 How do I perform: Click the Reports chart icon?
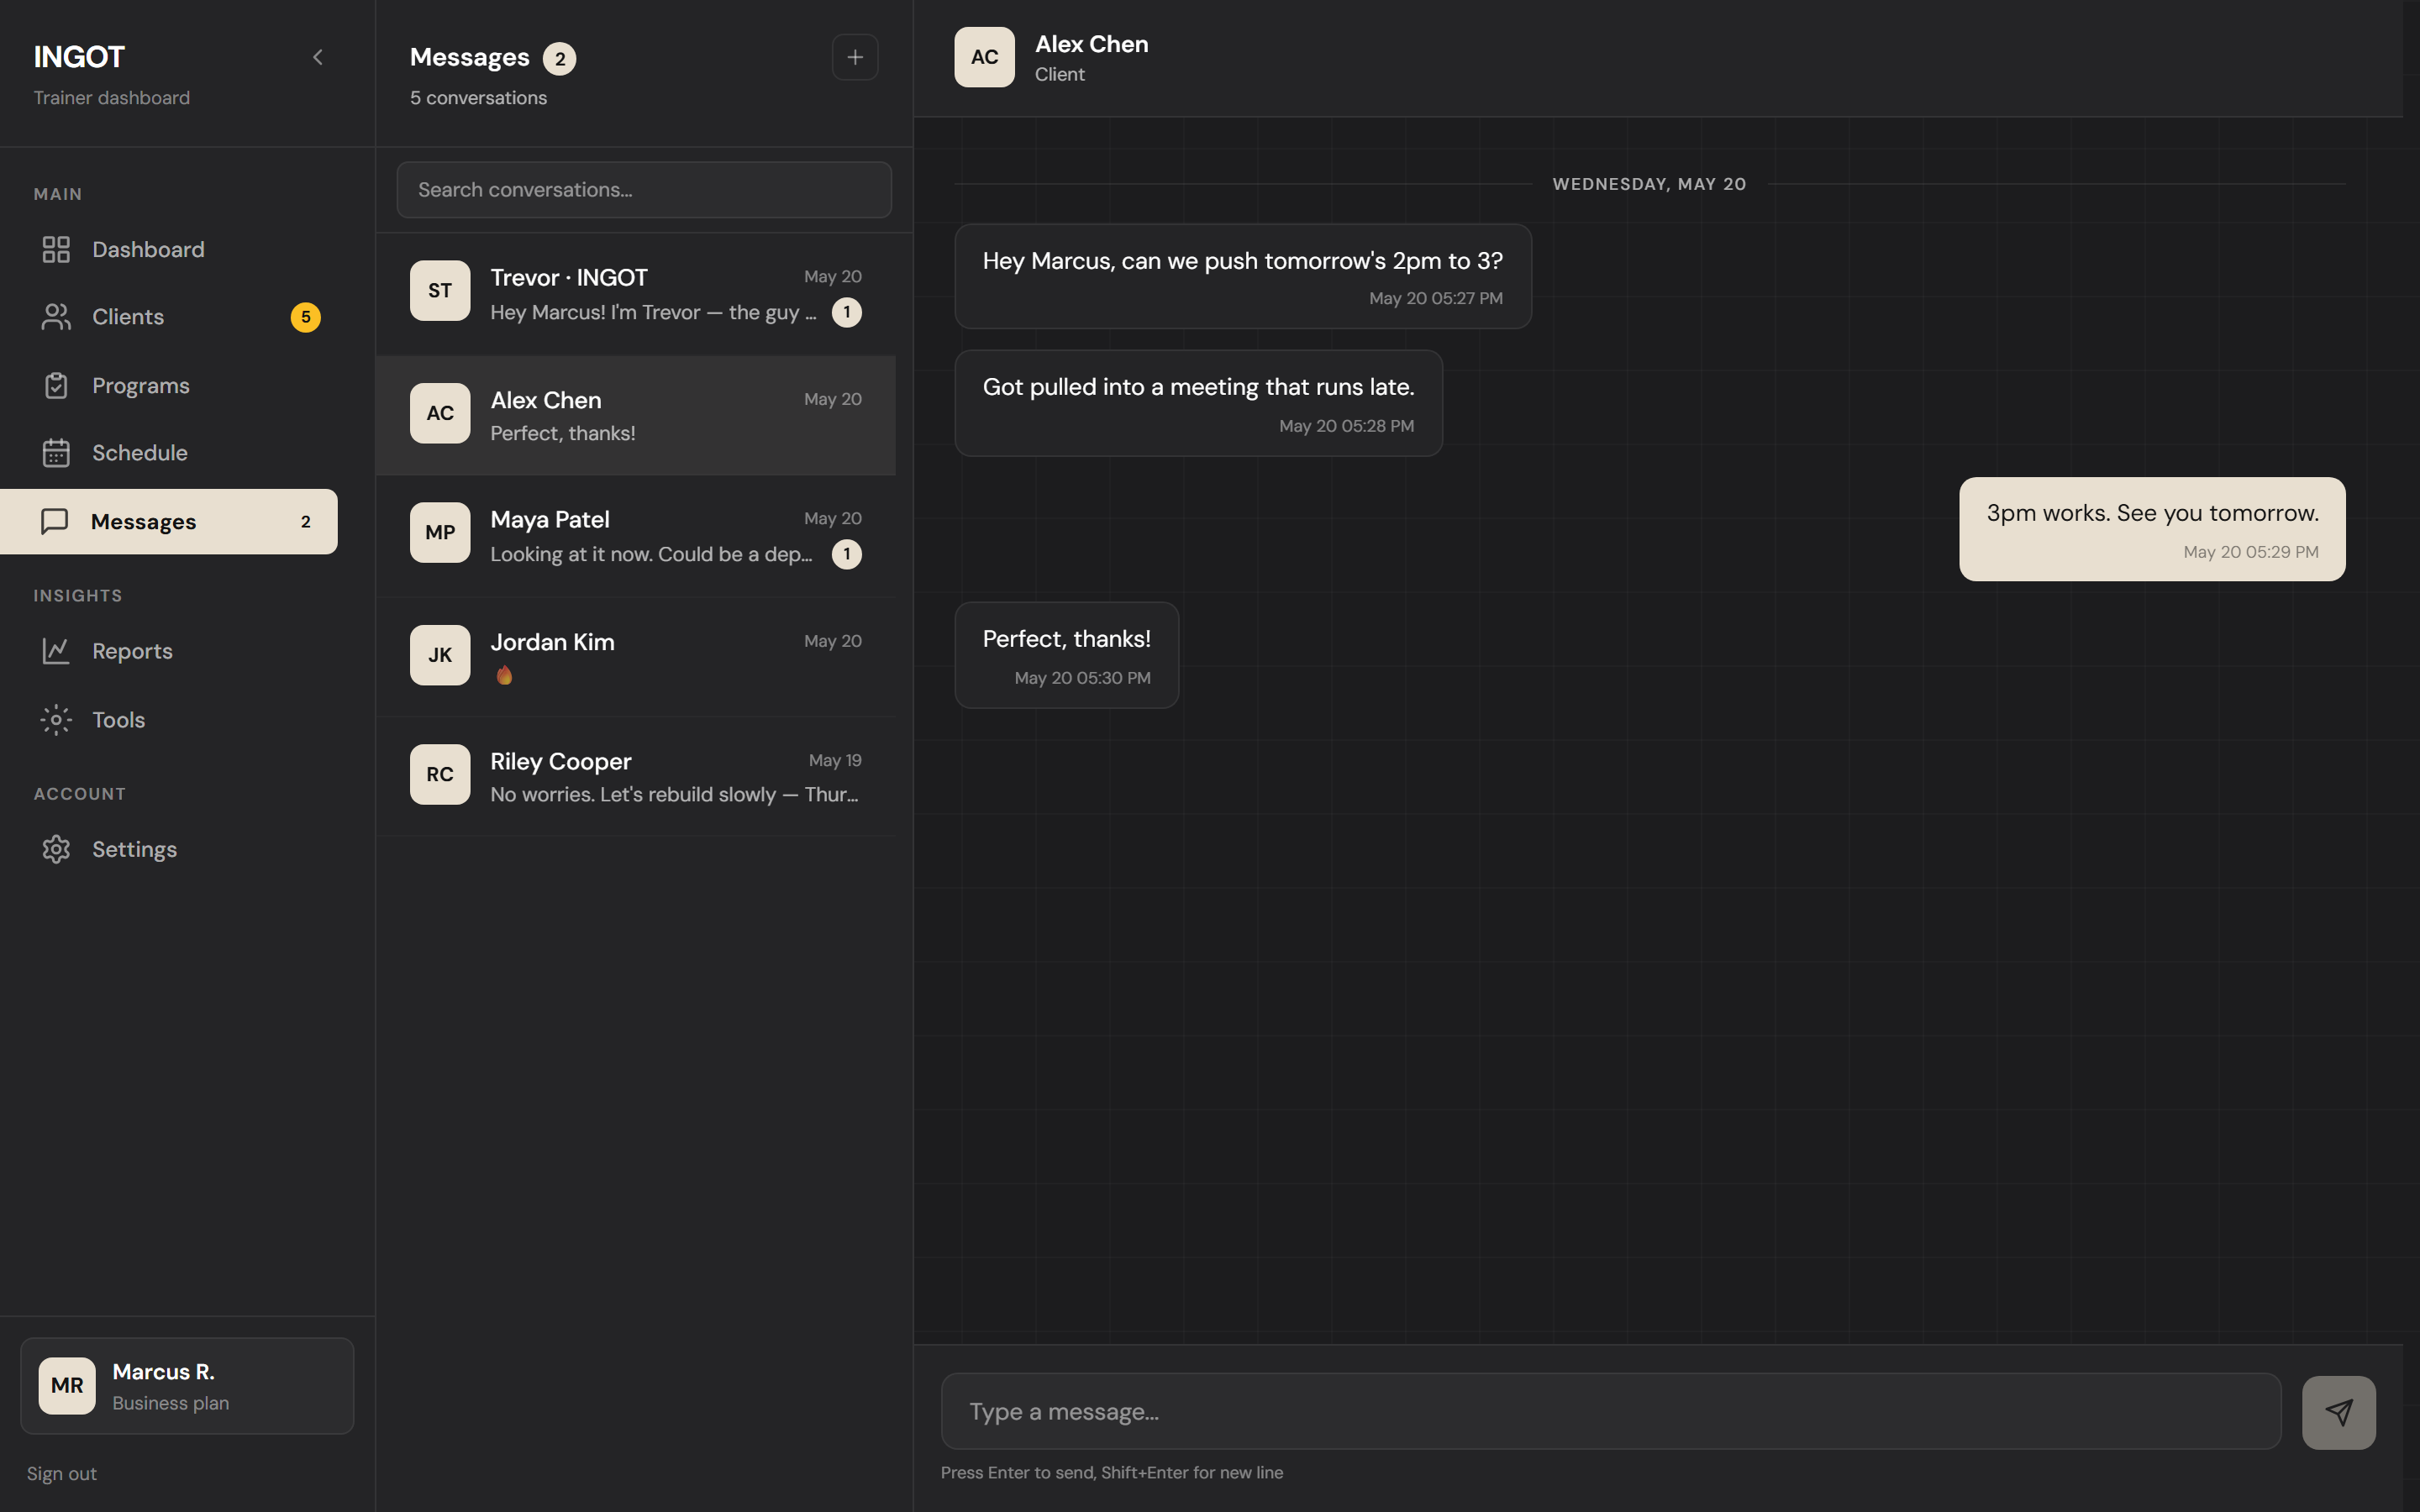click(x=56, y=651)
